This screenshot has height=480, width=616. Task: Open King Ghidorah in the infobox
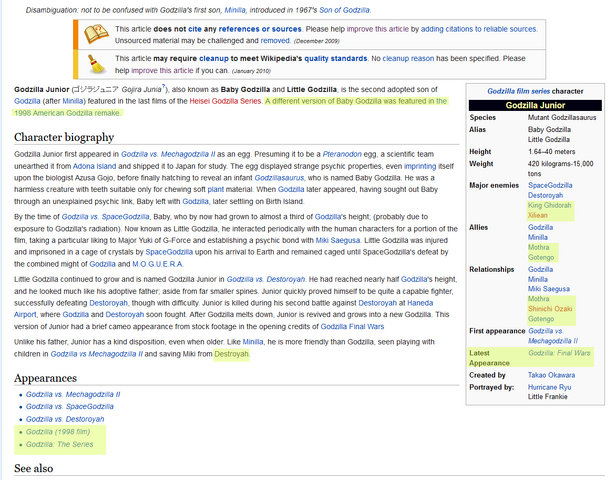click(x=549, y=205)
